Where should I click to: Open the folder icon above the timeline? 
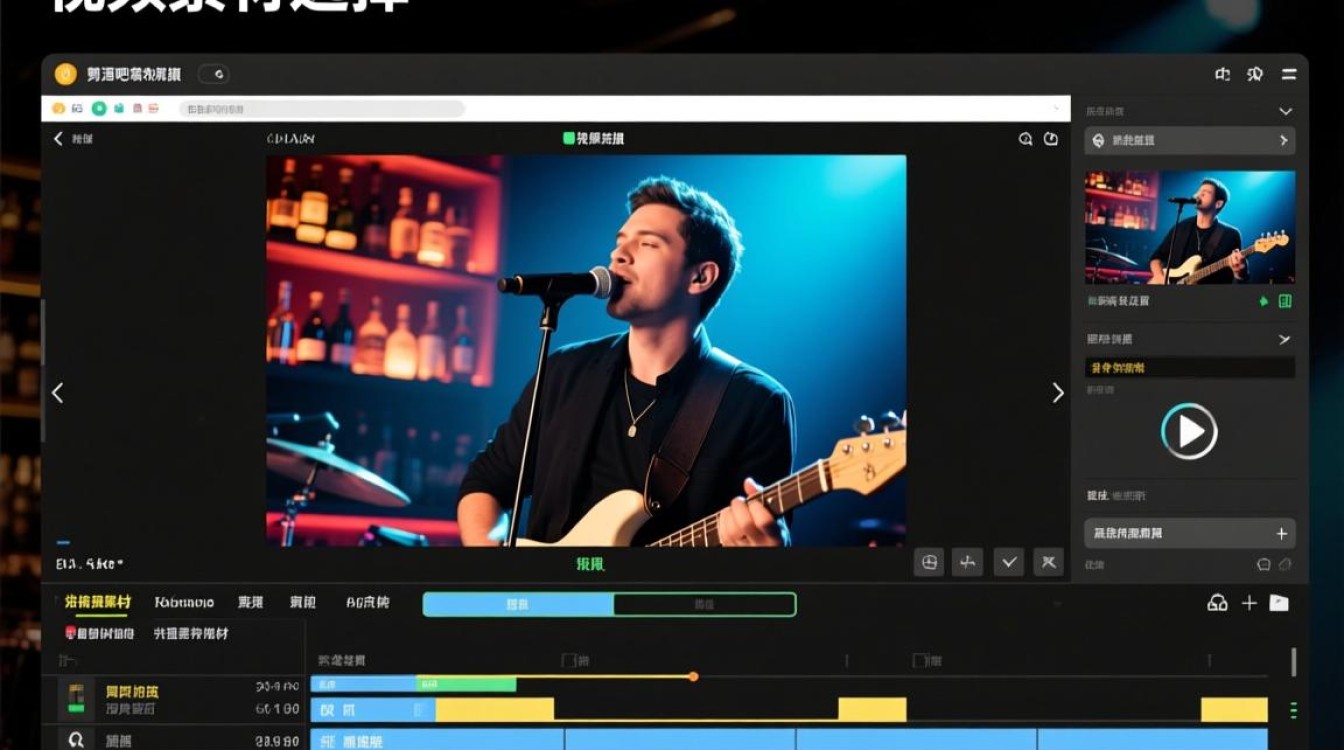click(x=1279, y=602)
